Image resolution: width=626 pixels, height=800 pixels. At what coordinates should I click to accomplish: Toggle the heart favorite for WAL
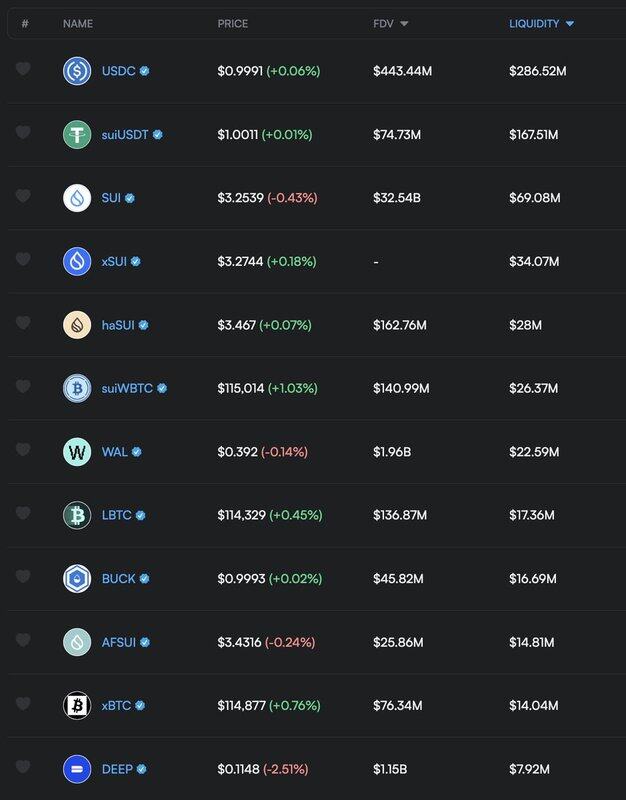[23, 450]
